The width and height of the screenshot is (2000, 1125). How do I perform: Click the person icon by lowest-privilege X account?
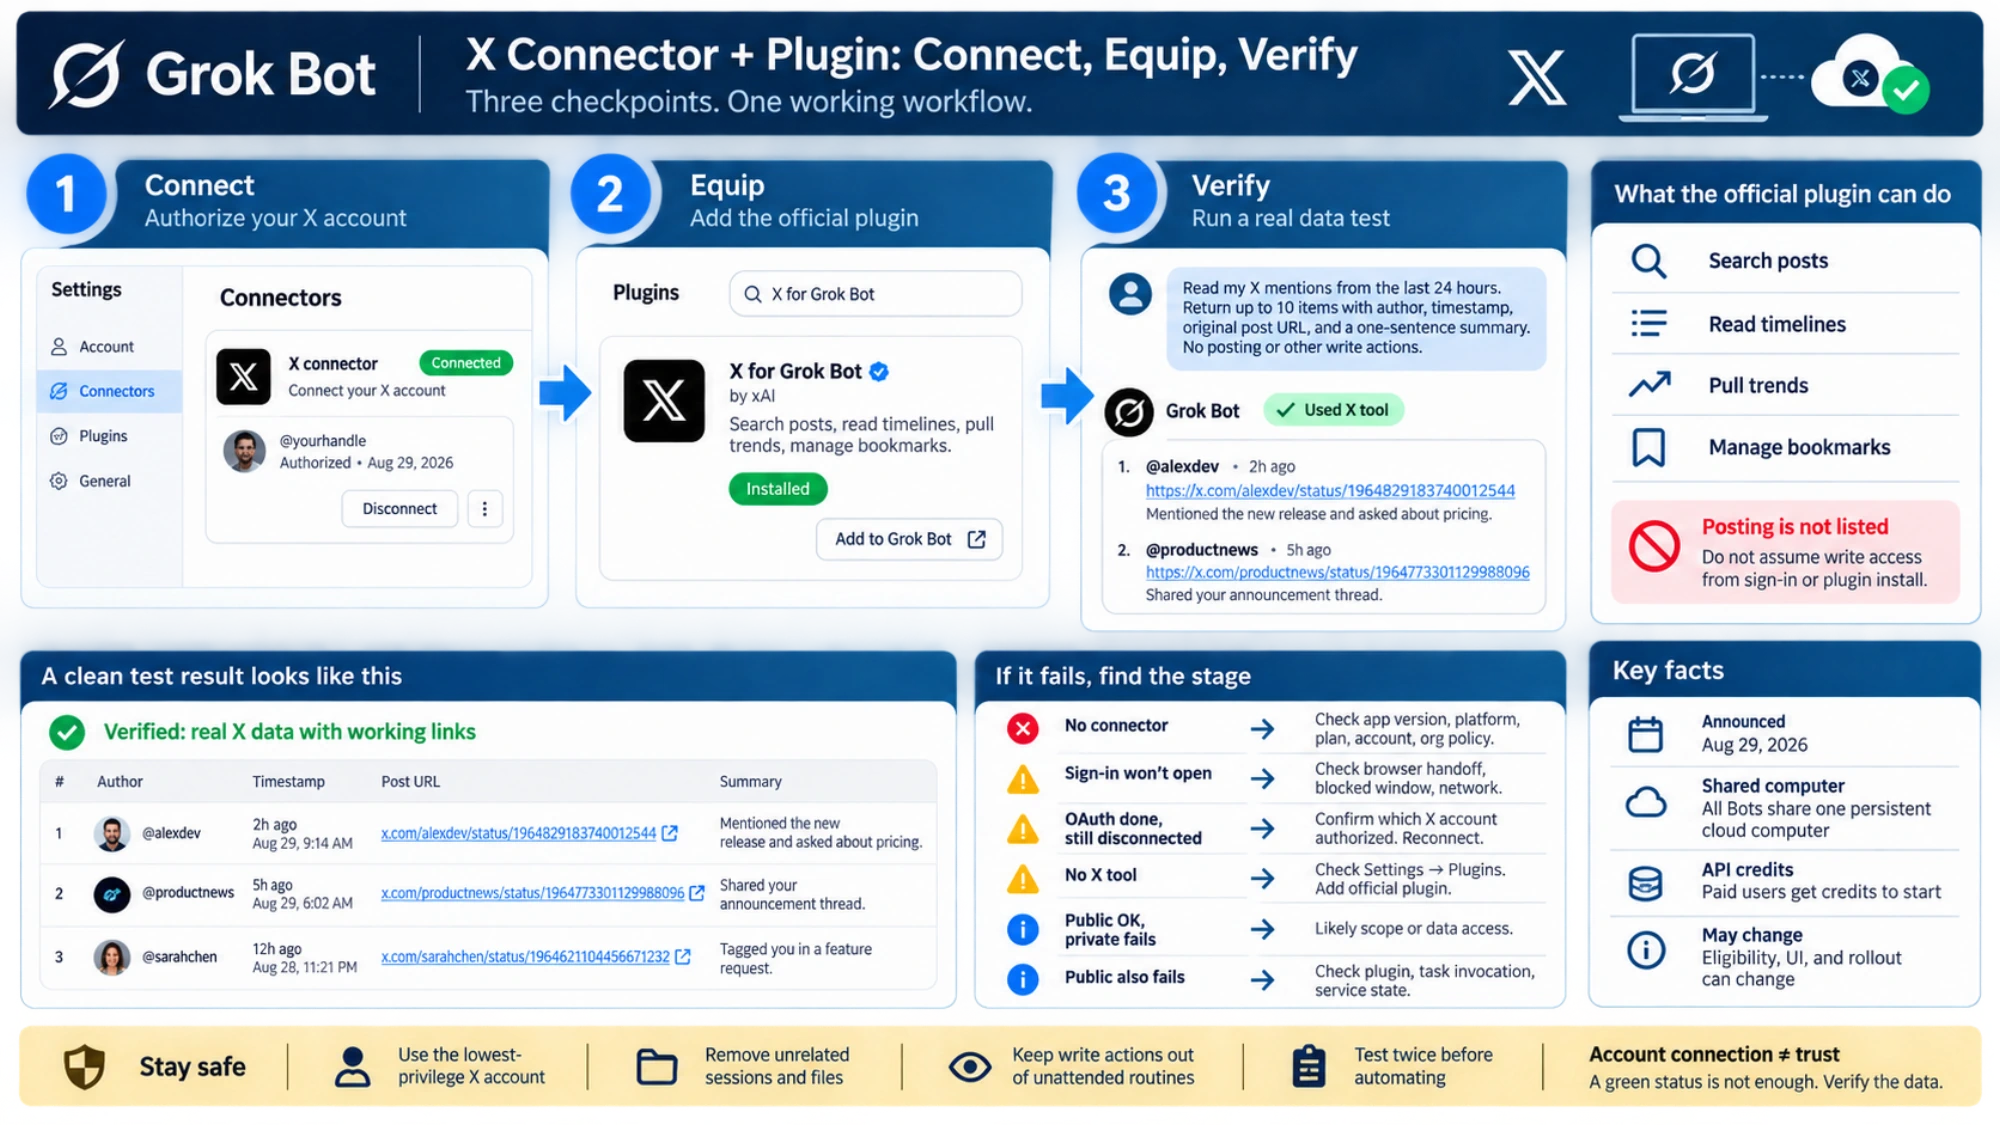pyautogui.click(x=352, y=1067)
